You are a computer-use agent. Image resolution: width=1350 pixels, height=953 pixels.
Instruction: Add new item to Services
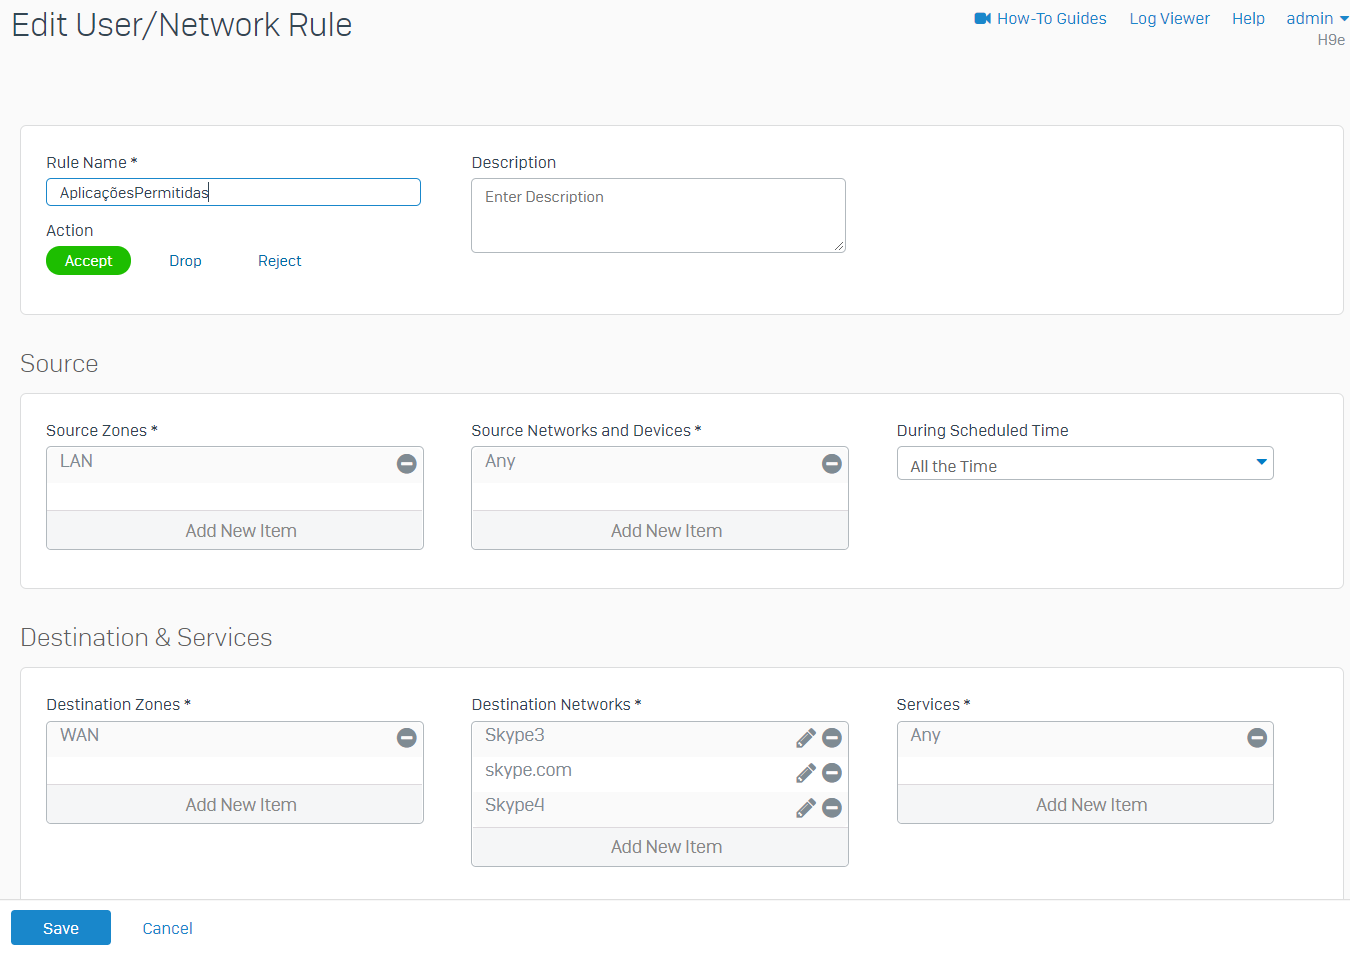(x=1085, y=804)
